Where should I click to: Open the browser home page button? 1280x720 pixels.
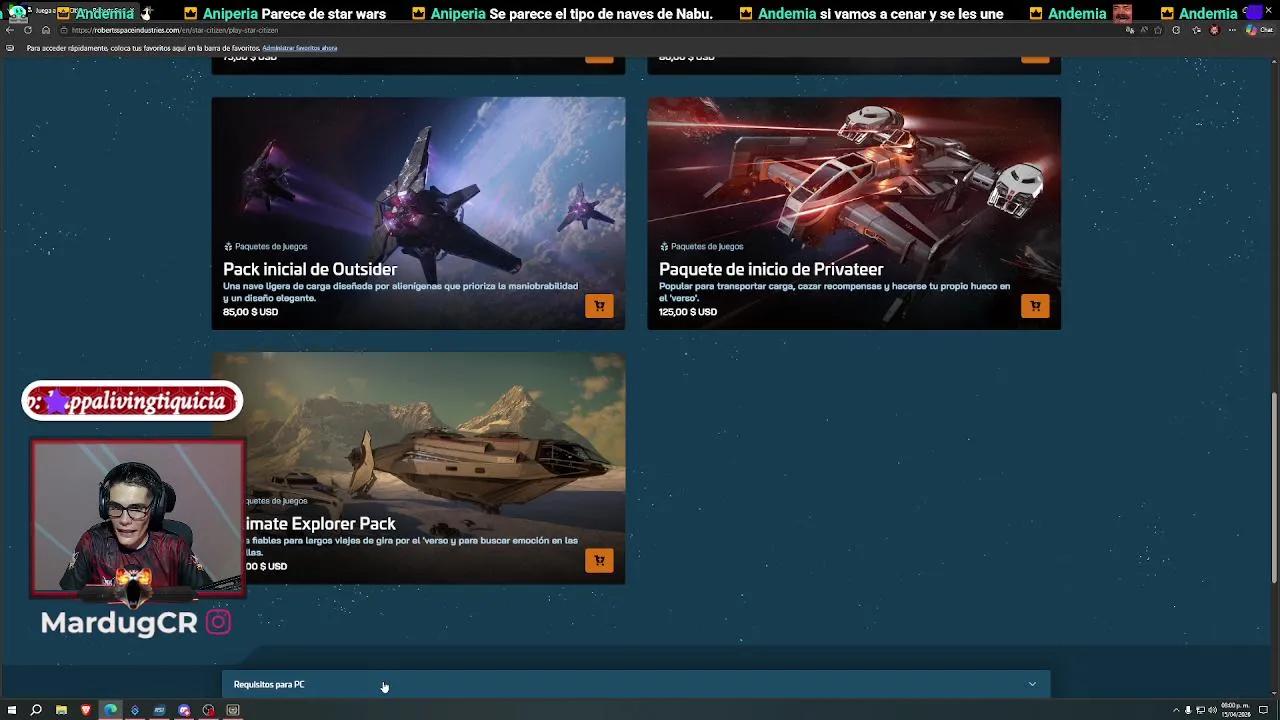tap(46, 30)
